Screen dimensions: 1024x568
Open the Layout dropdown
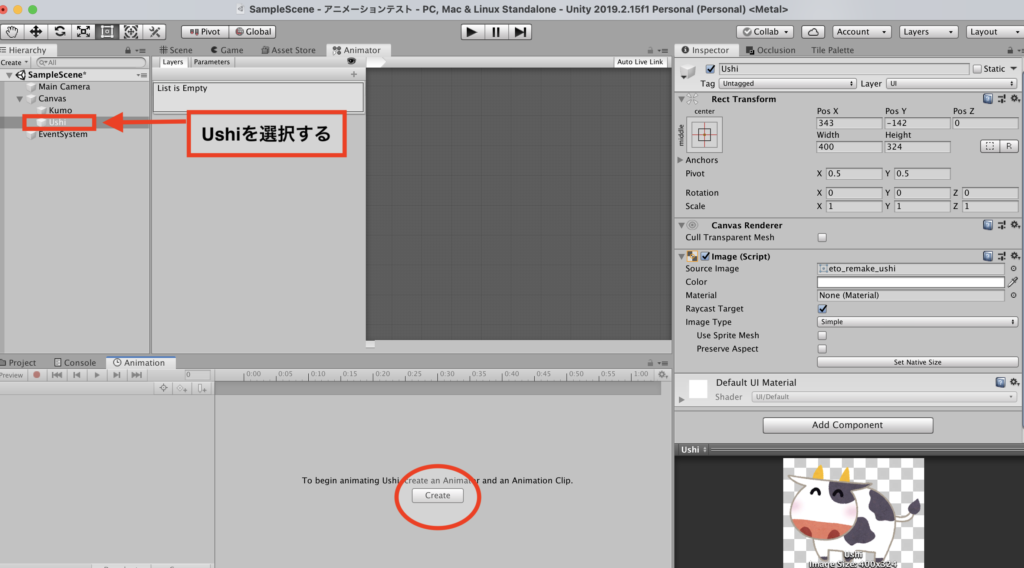tap(994, 31)
